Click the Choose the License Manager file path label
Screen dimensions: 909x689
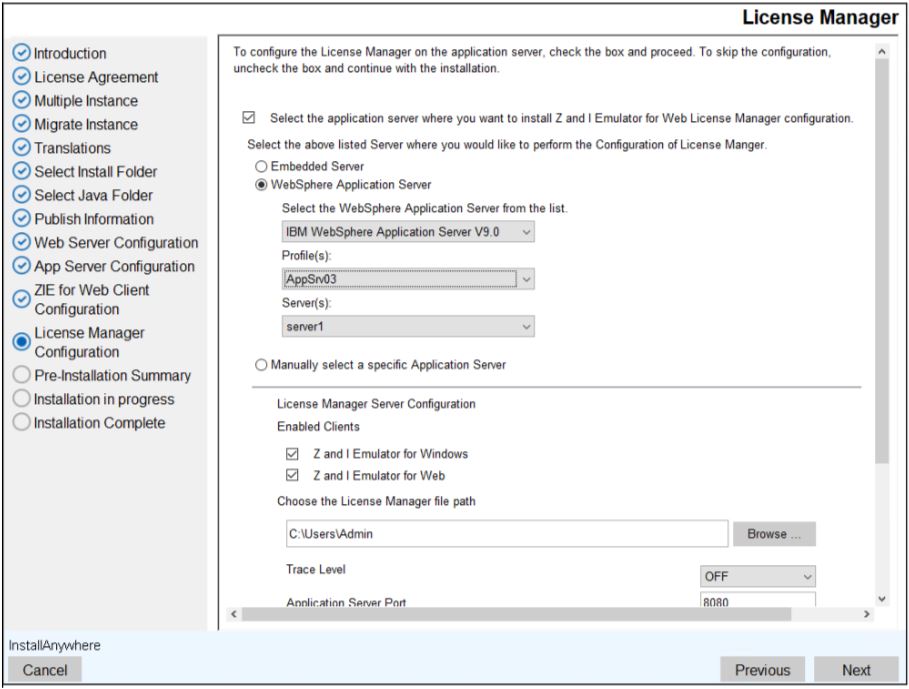(376, 501)
